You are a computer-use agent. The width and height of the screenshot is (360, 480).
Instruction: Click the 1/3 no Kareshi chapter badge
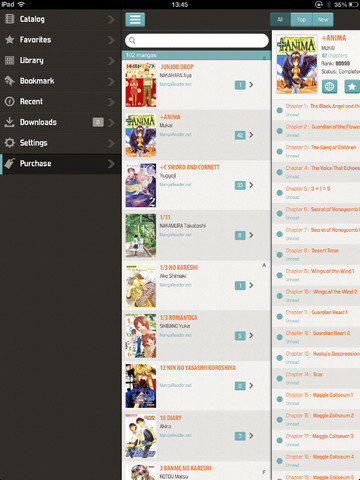240,285
